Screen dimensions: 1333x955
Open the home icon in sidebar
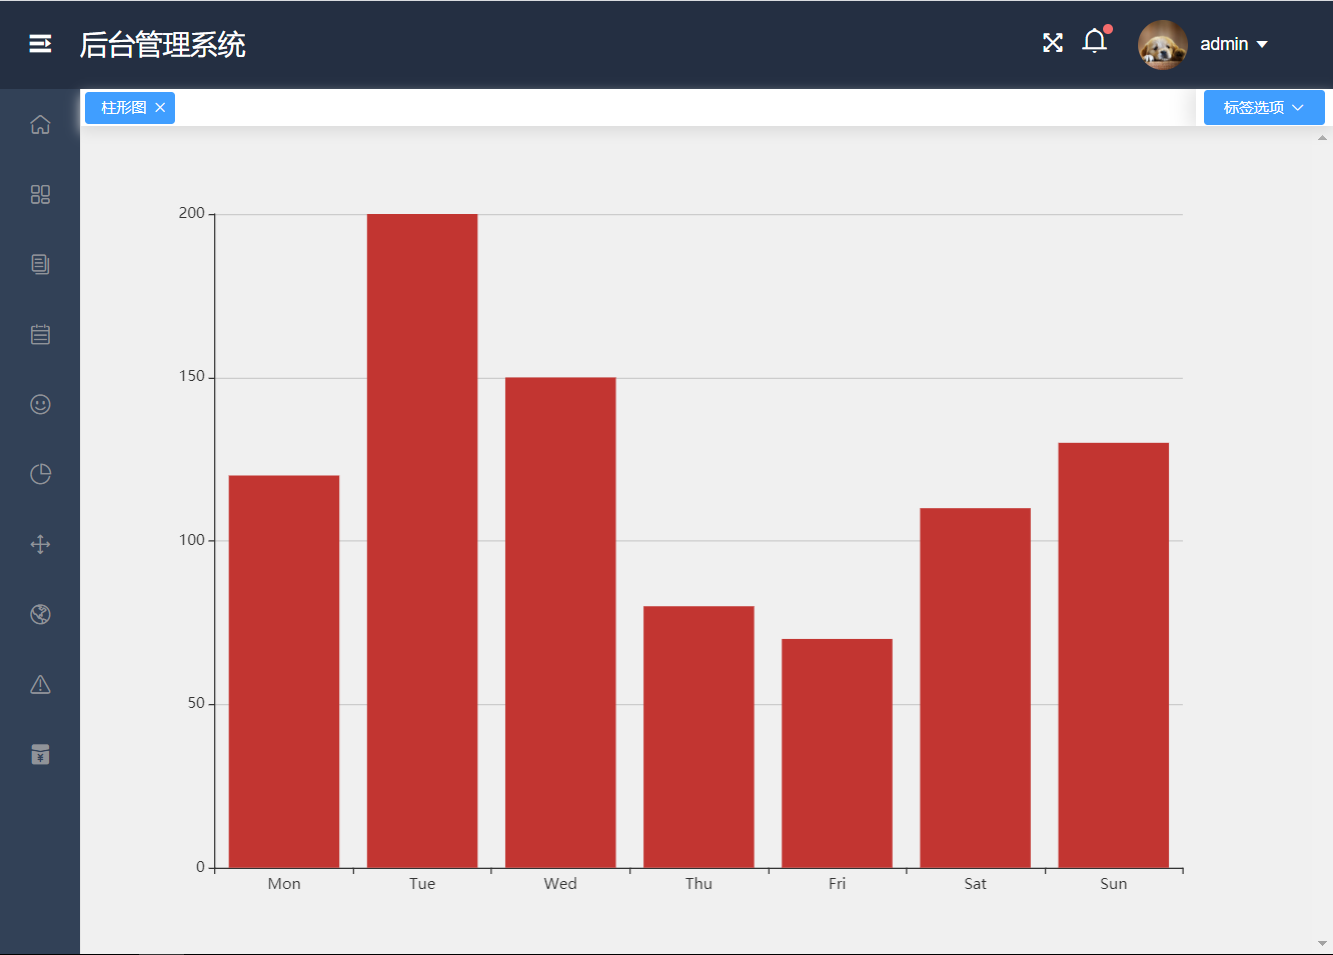pyautogui.click(x=40, y=124)
